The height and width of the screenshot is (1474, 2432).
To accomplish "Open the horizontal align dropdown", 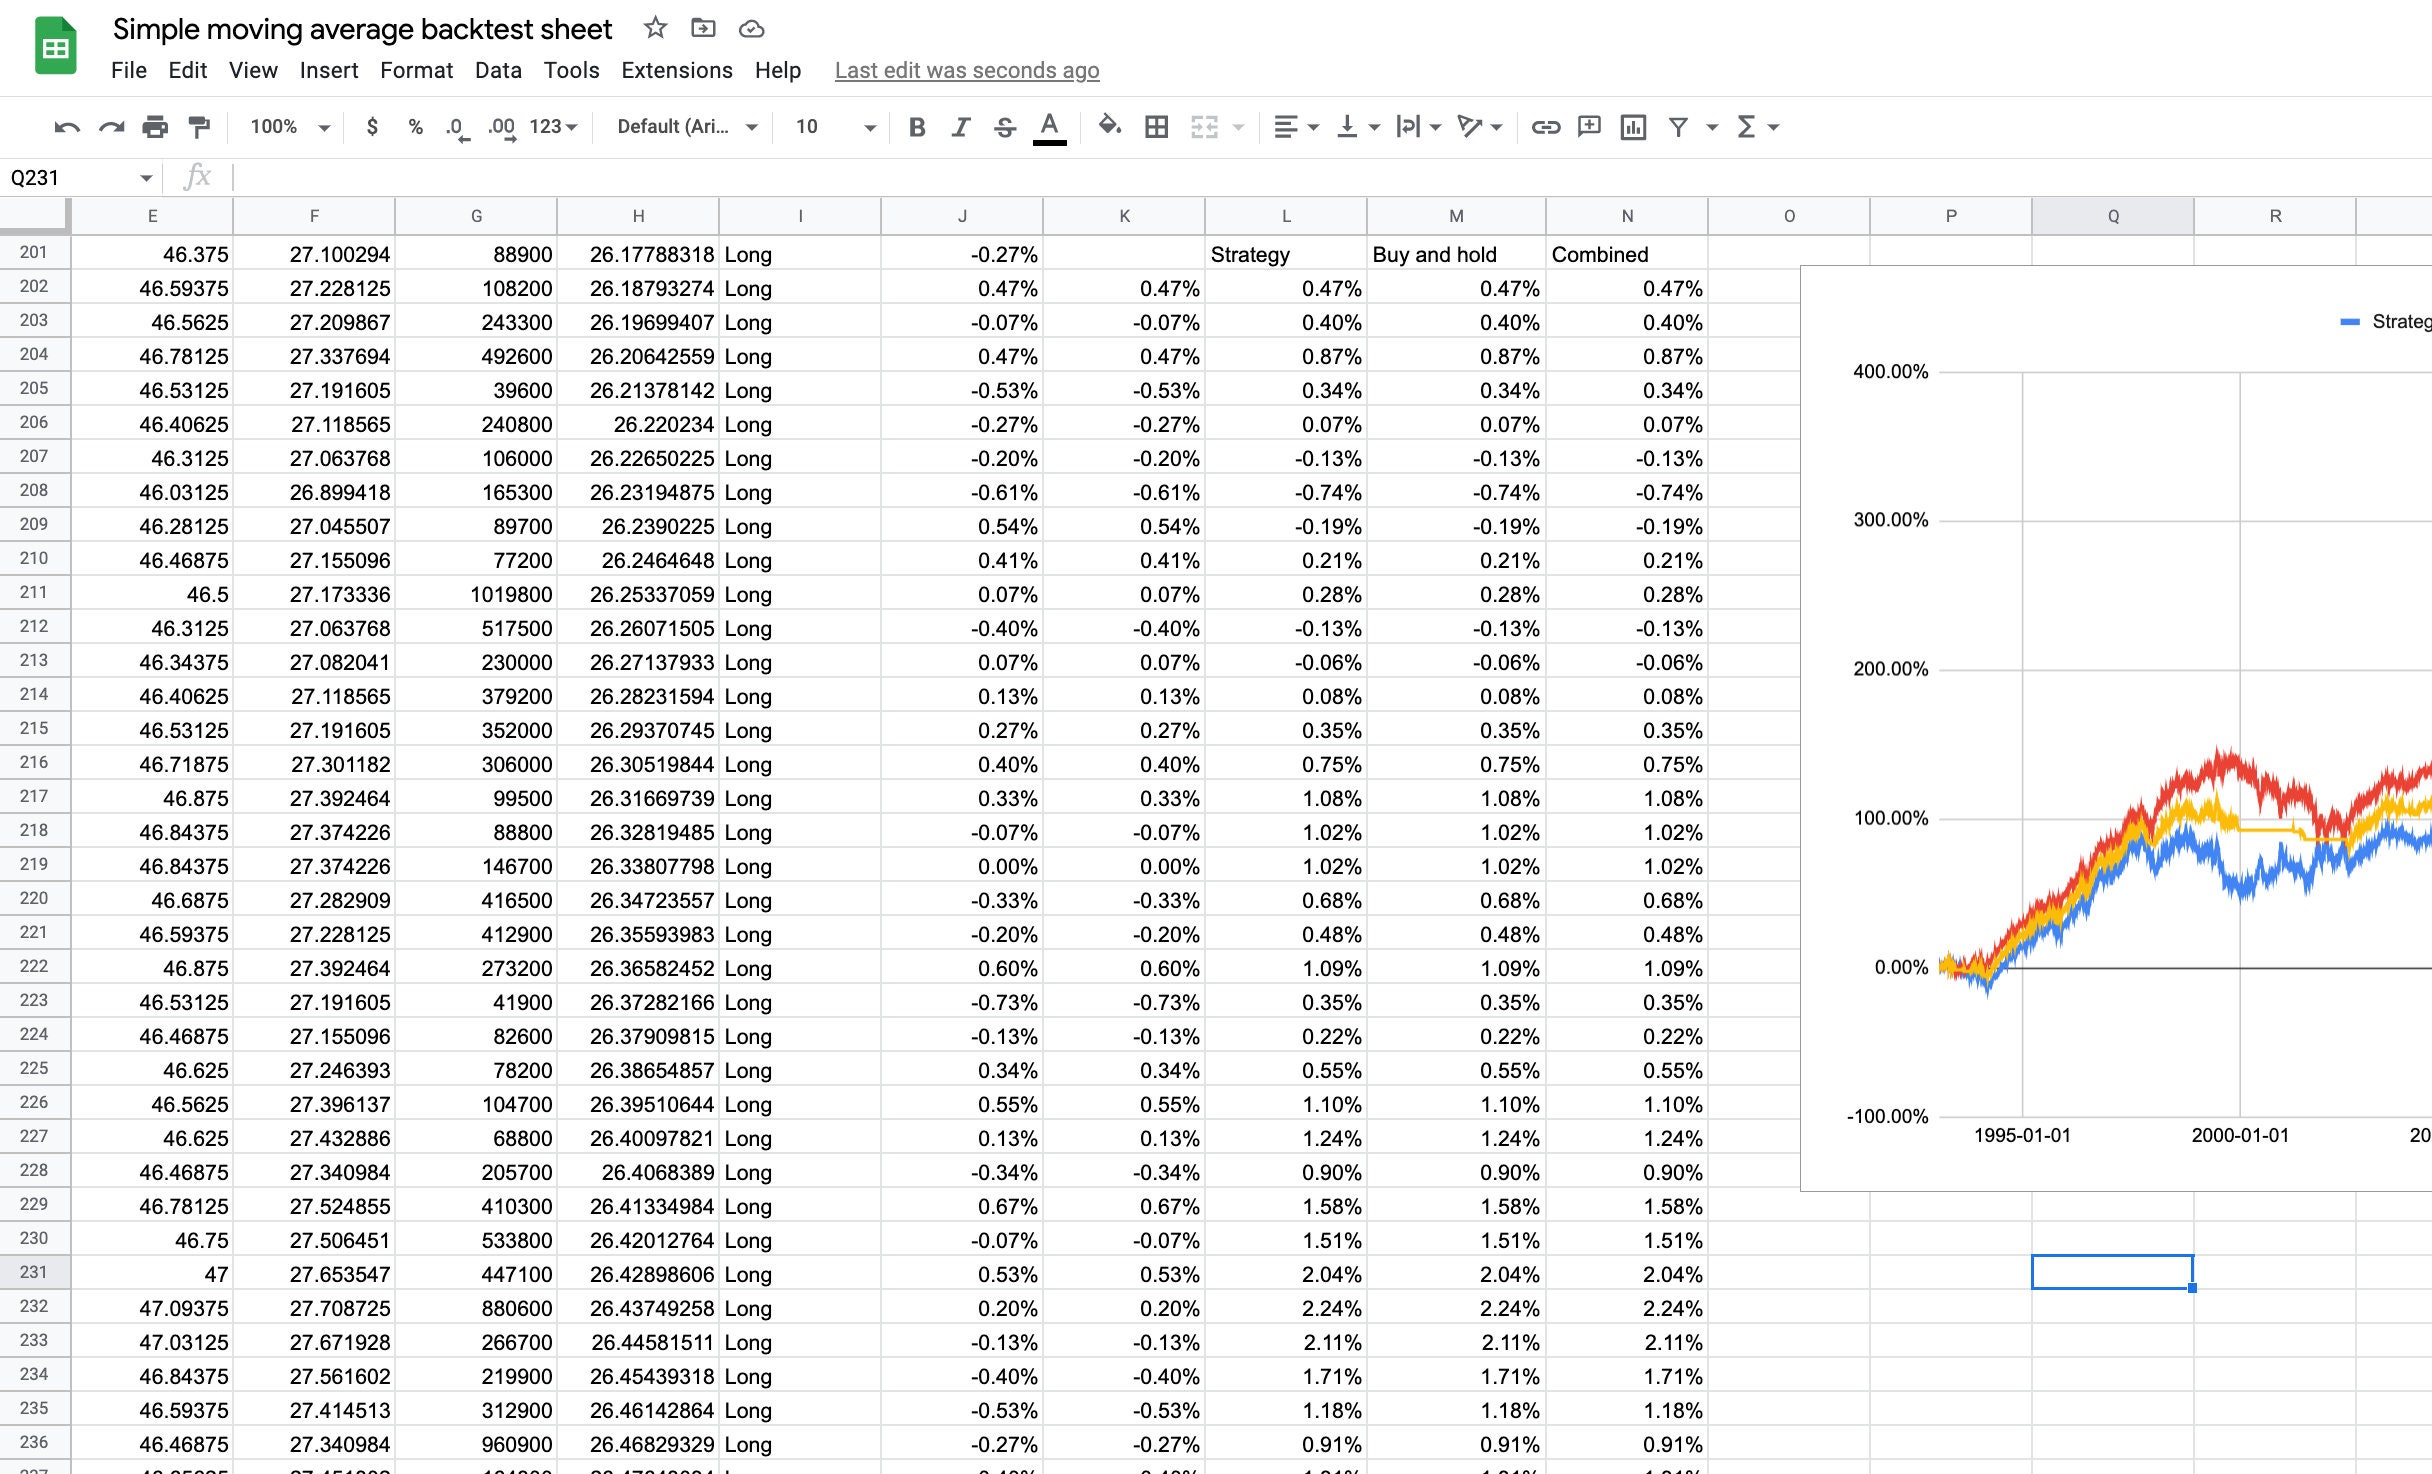I will click(1293, 127).
